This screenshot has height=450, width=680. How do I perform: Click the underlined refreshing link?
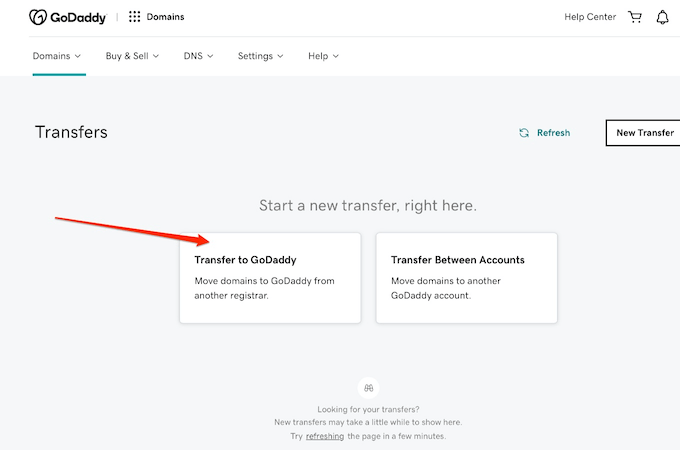[x=325, y=436]
